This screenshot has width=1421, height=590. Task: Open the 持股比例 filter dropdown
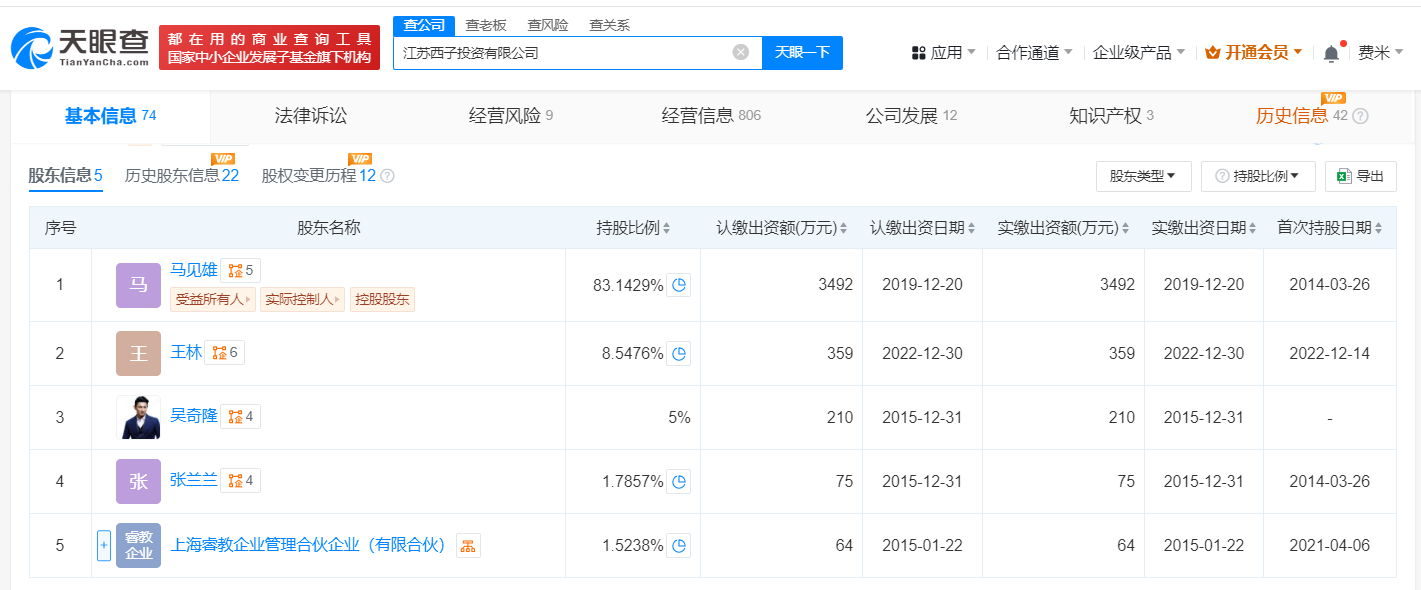[1257, 176]
